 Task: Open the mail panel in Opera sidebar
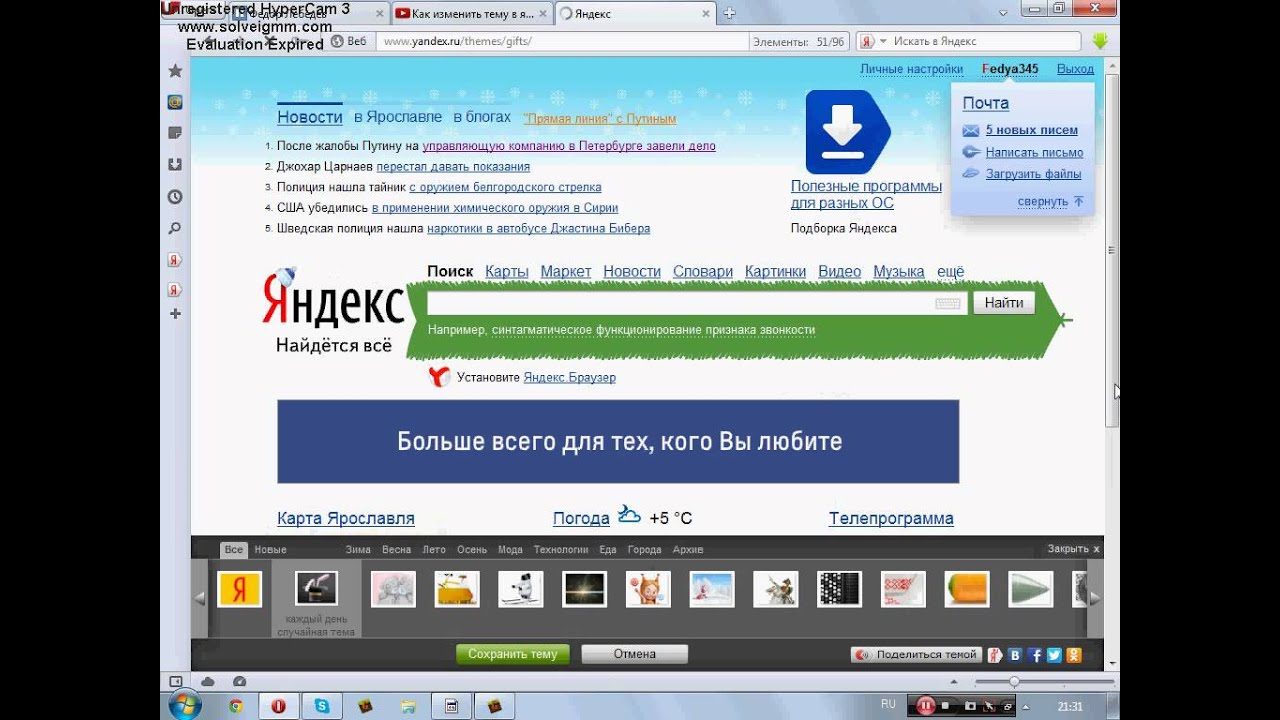pos(175,102)
